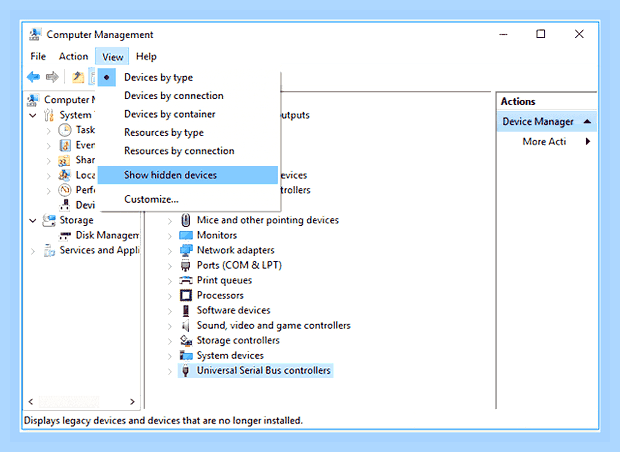Click the Universal Serial Bus controllers USB icon
Screen dimensions: 620x452
point(185,371)
